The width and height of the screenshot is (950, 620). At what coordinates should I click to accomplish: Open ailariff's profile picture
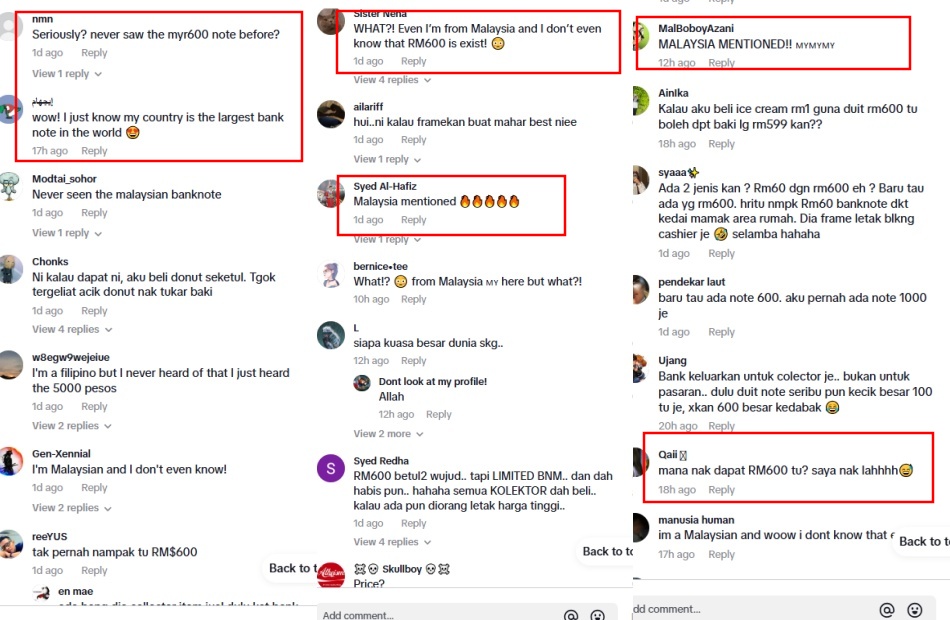[331, 114]
